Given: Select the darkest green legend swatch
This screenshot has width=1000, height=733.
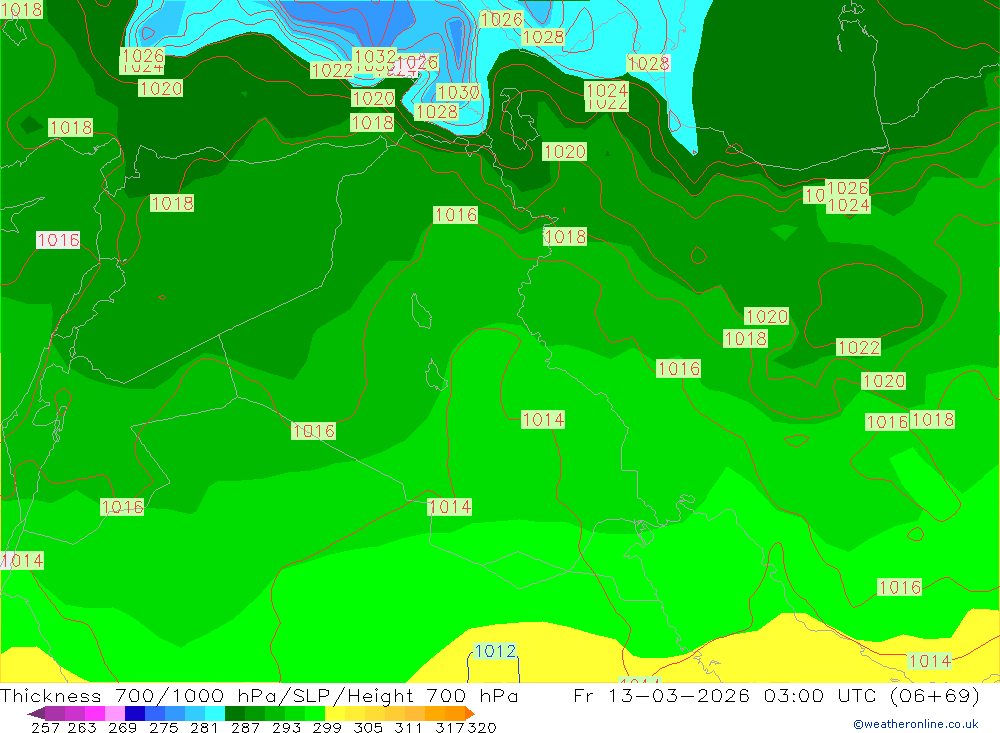Looking at the screenshot, I should click(x=235, y=713).
